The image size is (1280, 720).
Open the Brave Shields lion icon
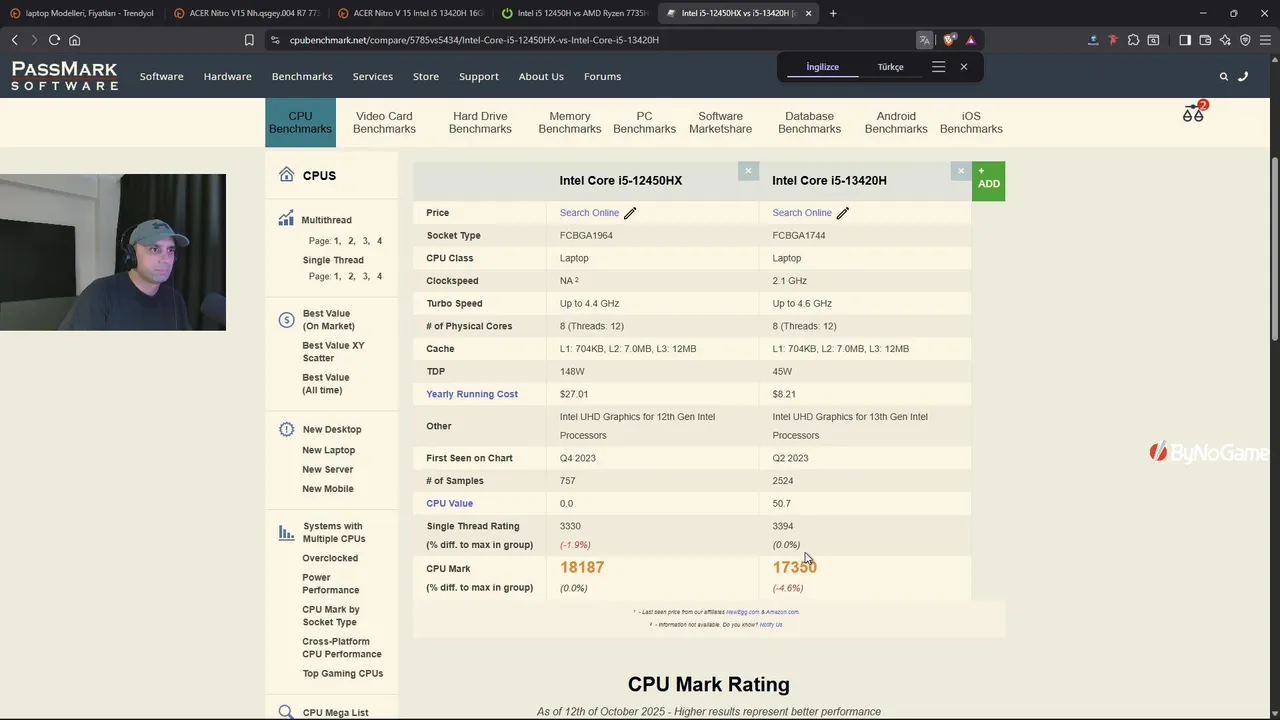(949, 40)
